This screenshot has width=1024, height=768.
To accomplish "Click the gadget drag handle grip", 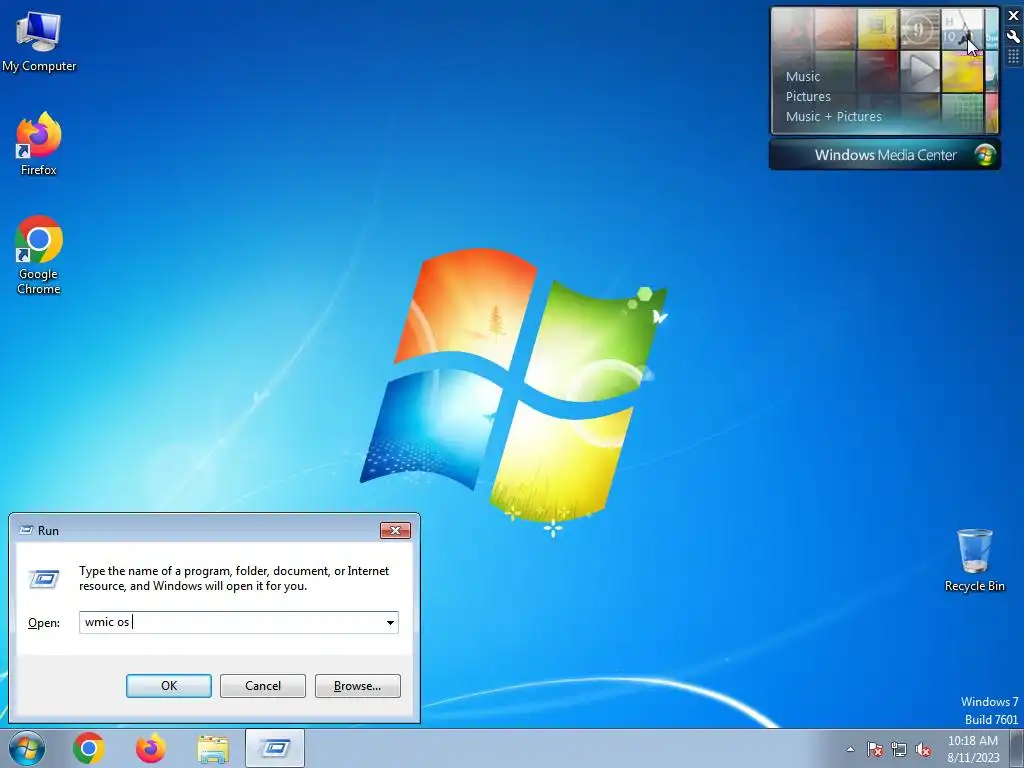I will 1014,57.
